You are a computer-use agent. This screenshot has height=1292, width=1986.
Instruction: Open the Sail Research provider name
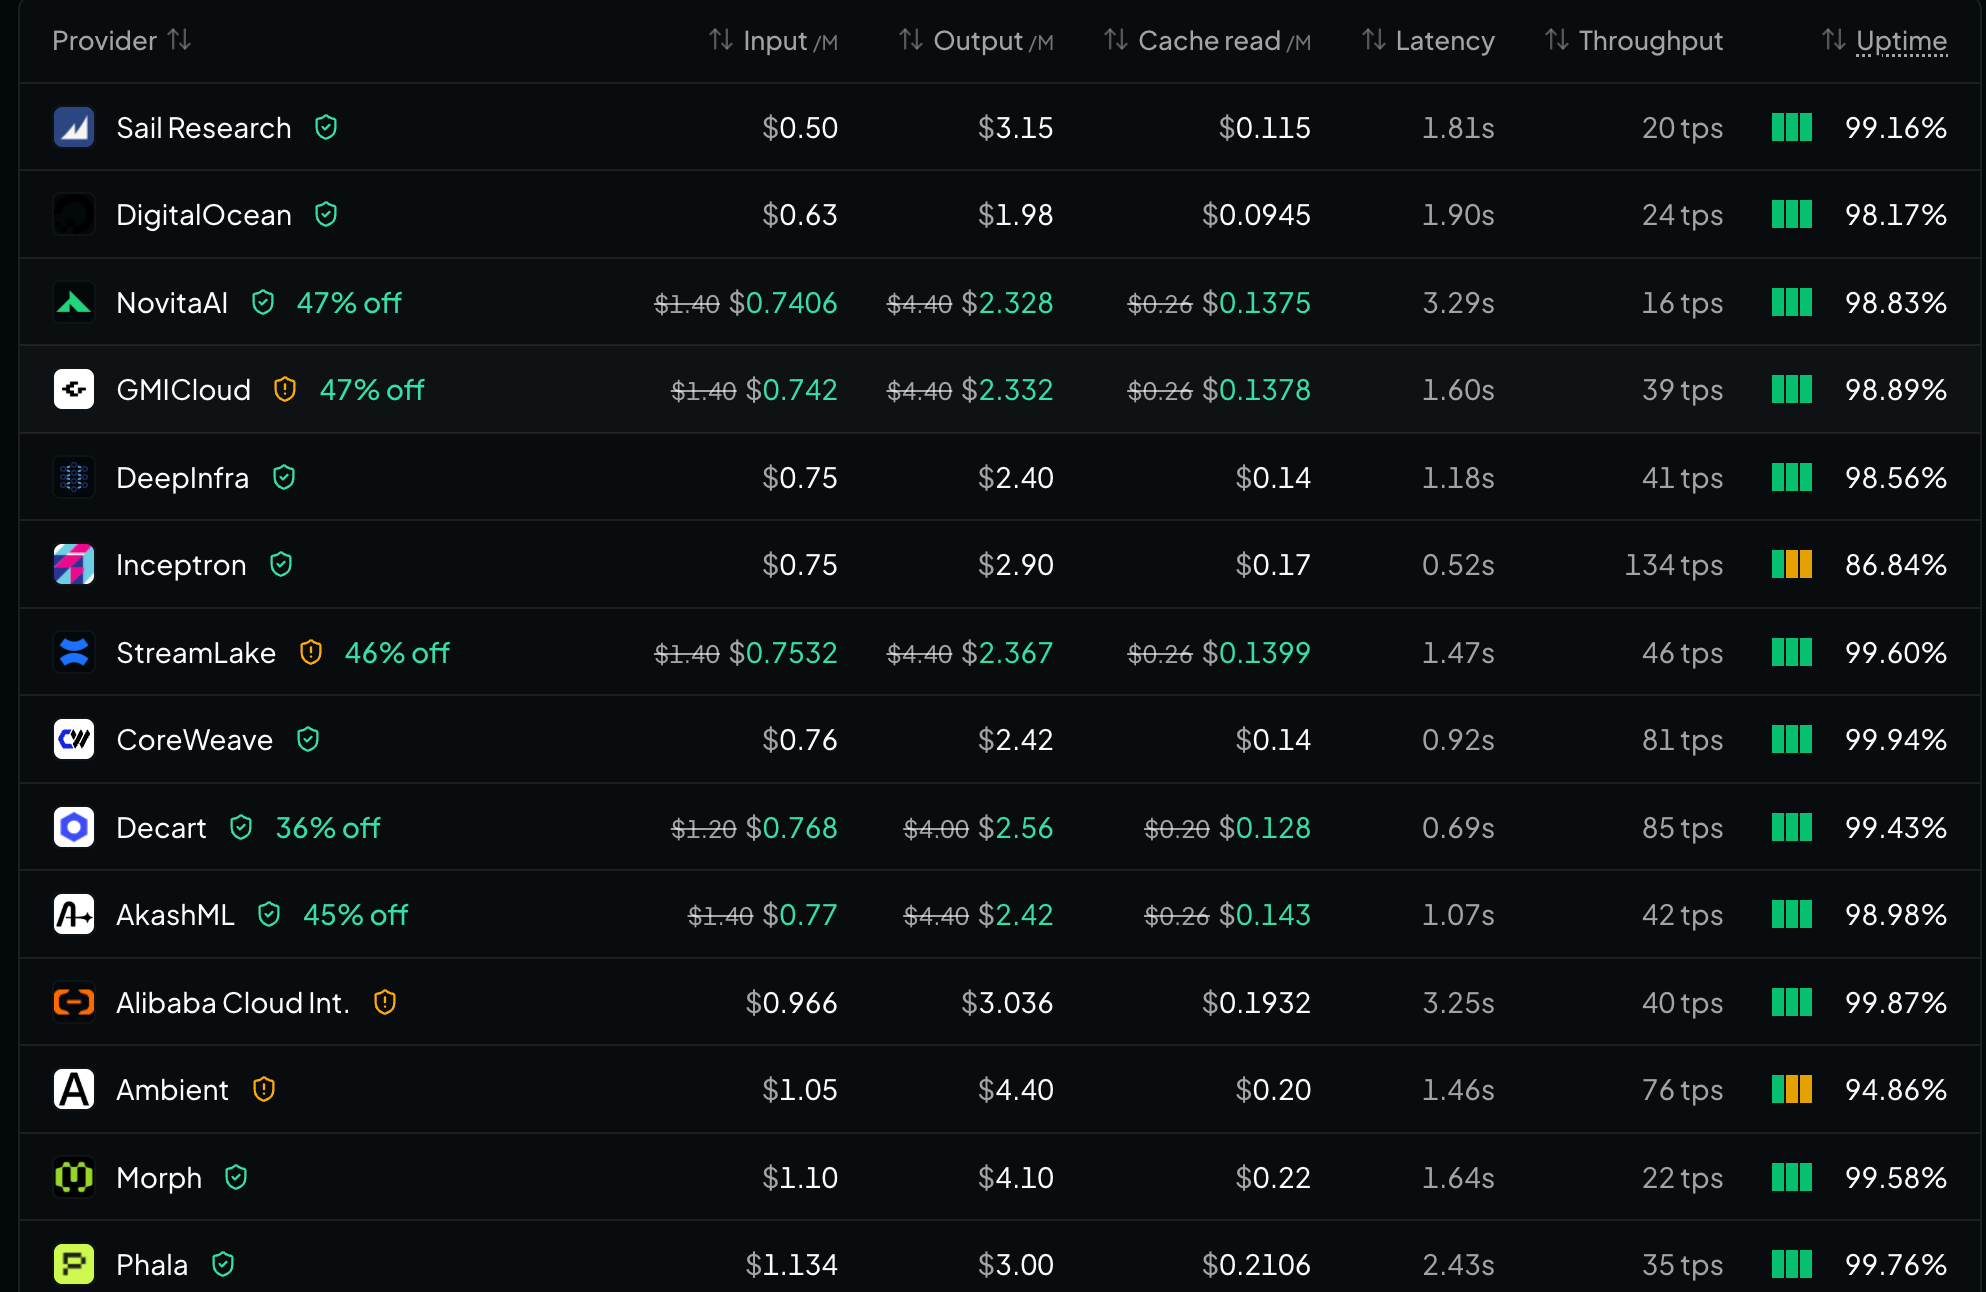click(204, 128)
